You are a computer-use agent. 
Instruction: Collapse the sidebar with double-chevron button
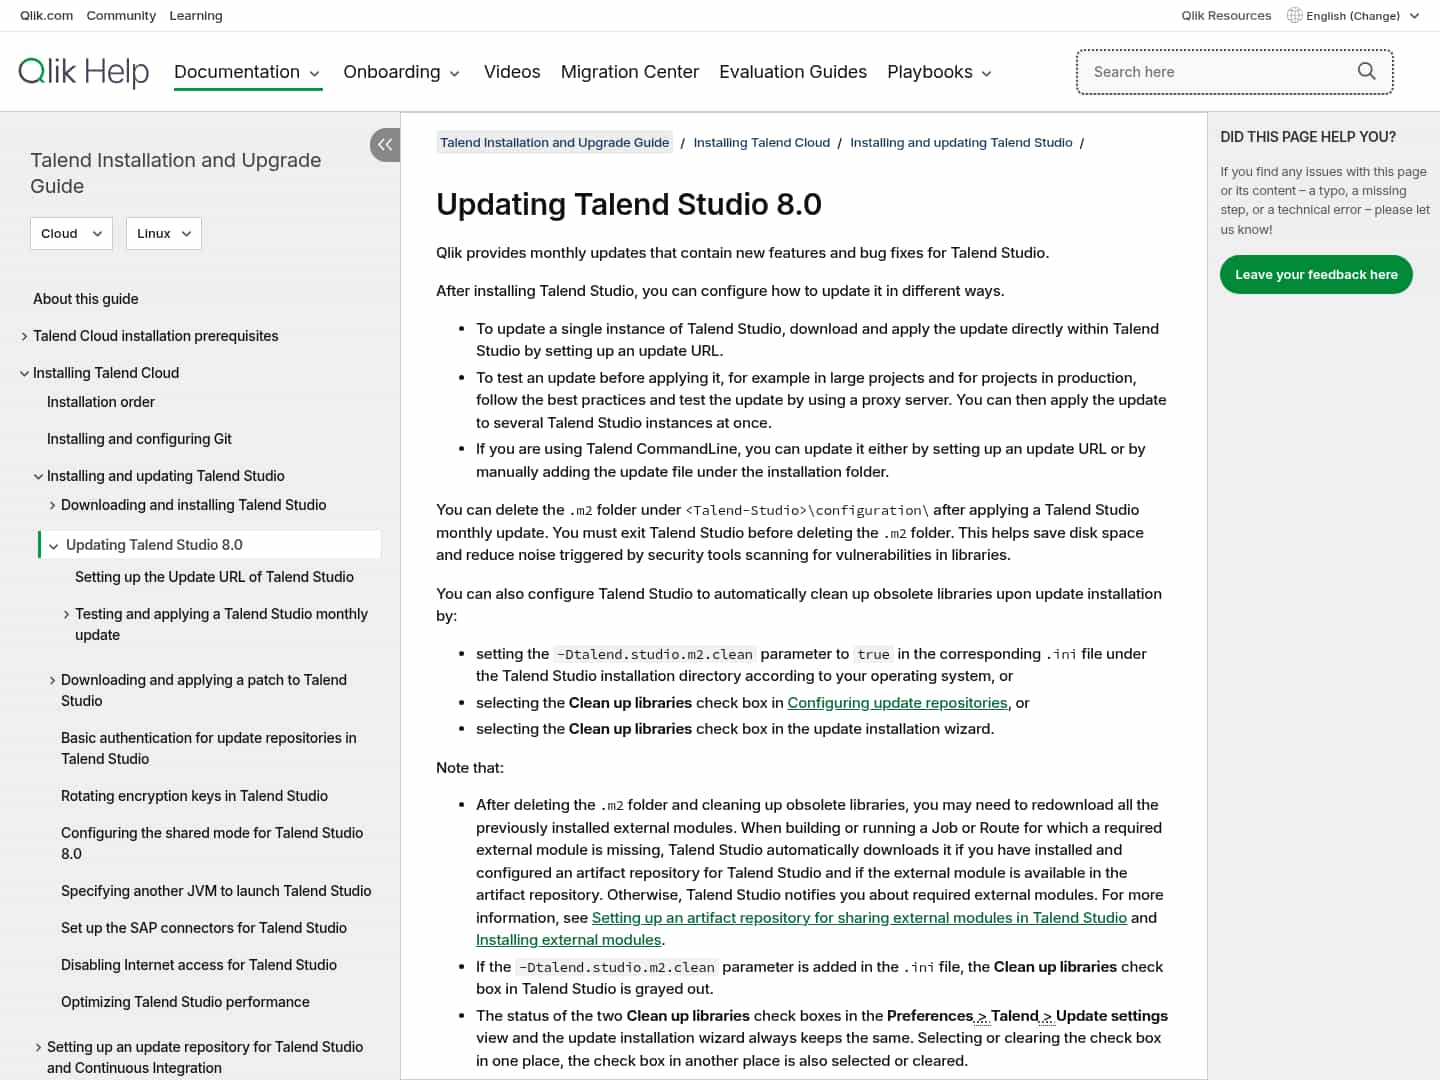[x=385, y=145]
